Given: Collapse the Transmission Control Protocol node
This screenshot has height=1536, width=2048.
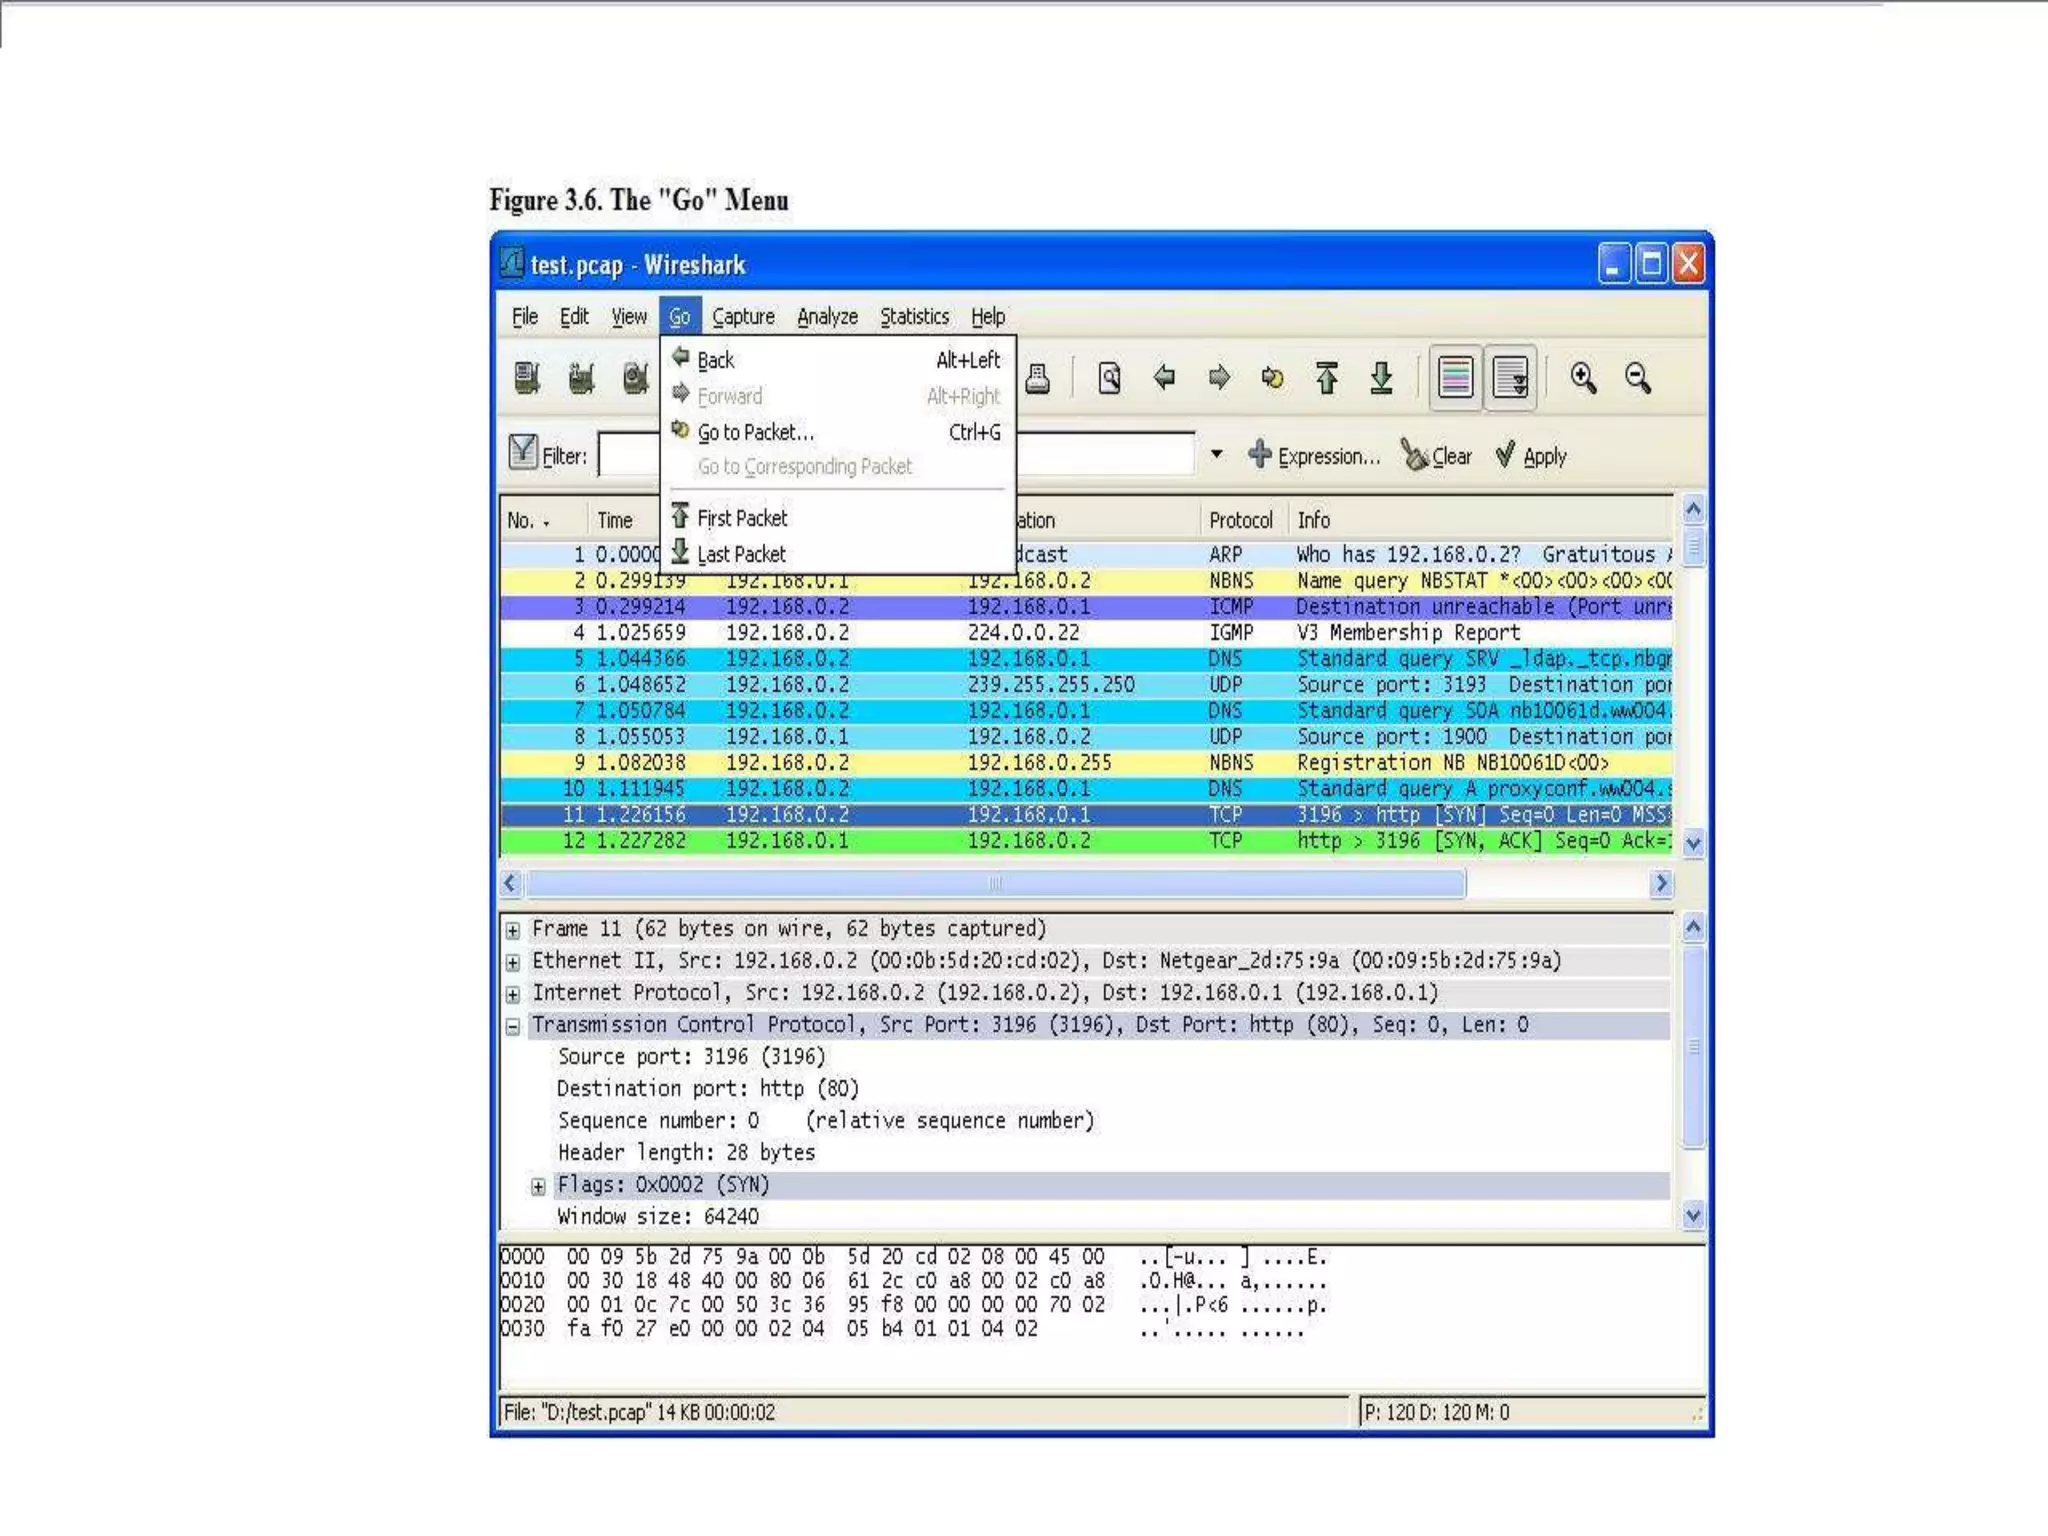Looking at the screenshot, I should point(513,1027).
